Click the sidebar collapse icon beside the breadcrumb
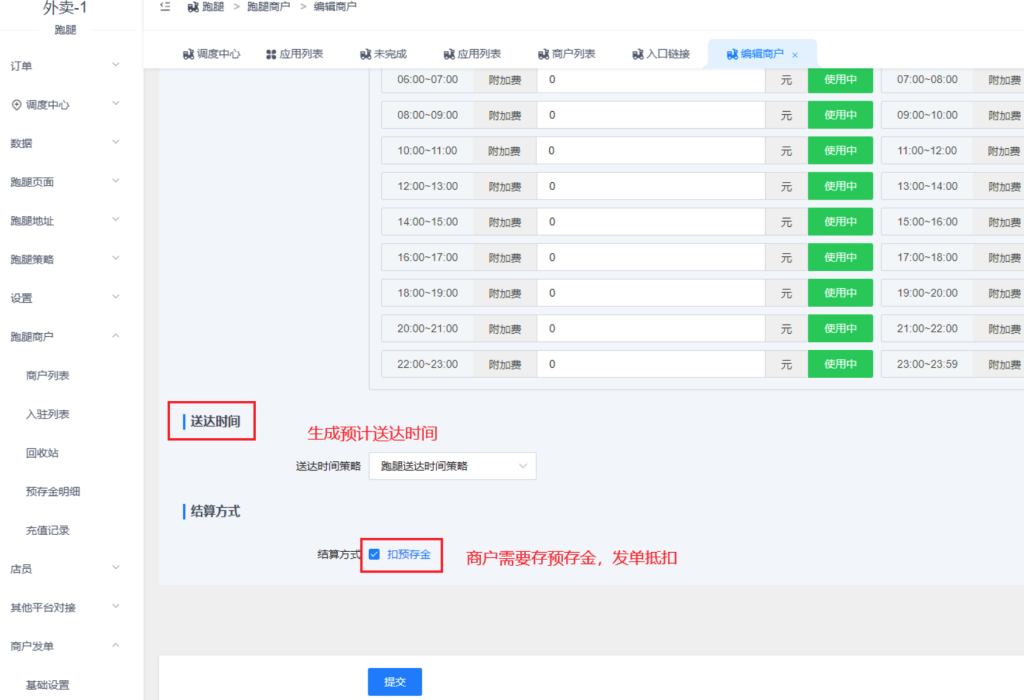 [x=165, y=7]
